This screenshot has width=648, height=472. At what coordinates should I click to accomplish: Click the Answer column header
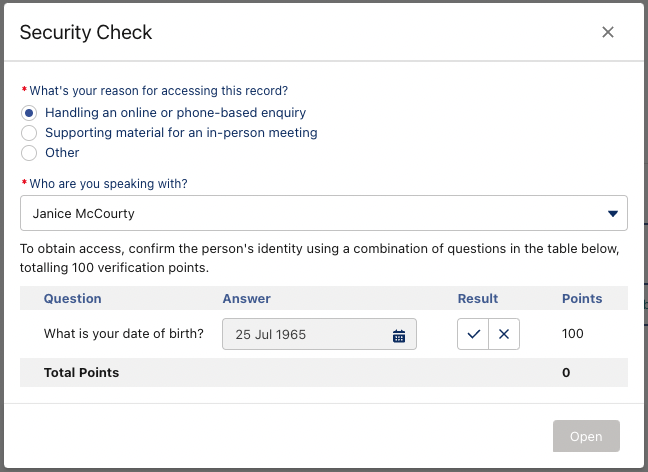coord(247,298)
